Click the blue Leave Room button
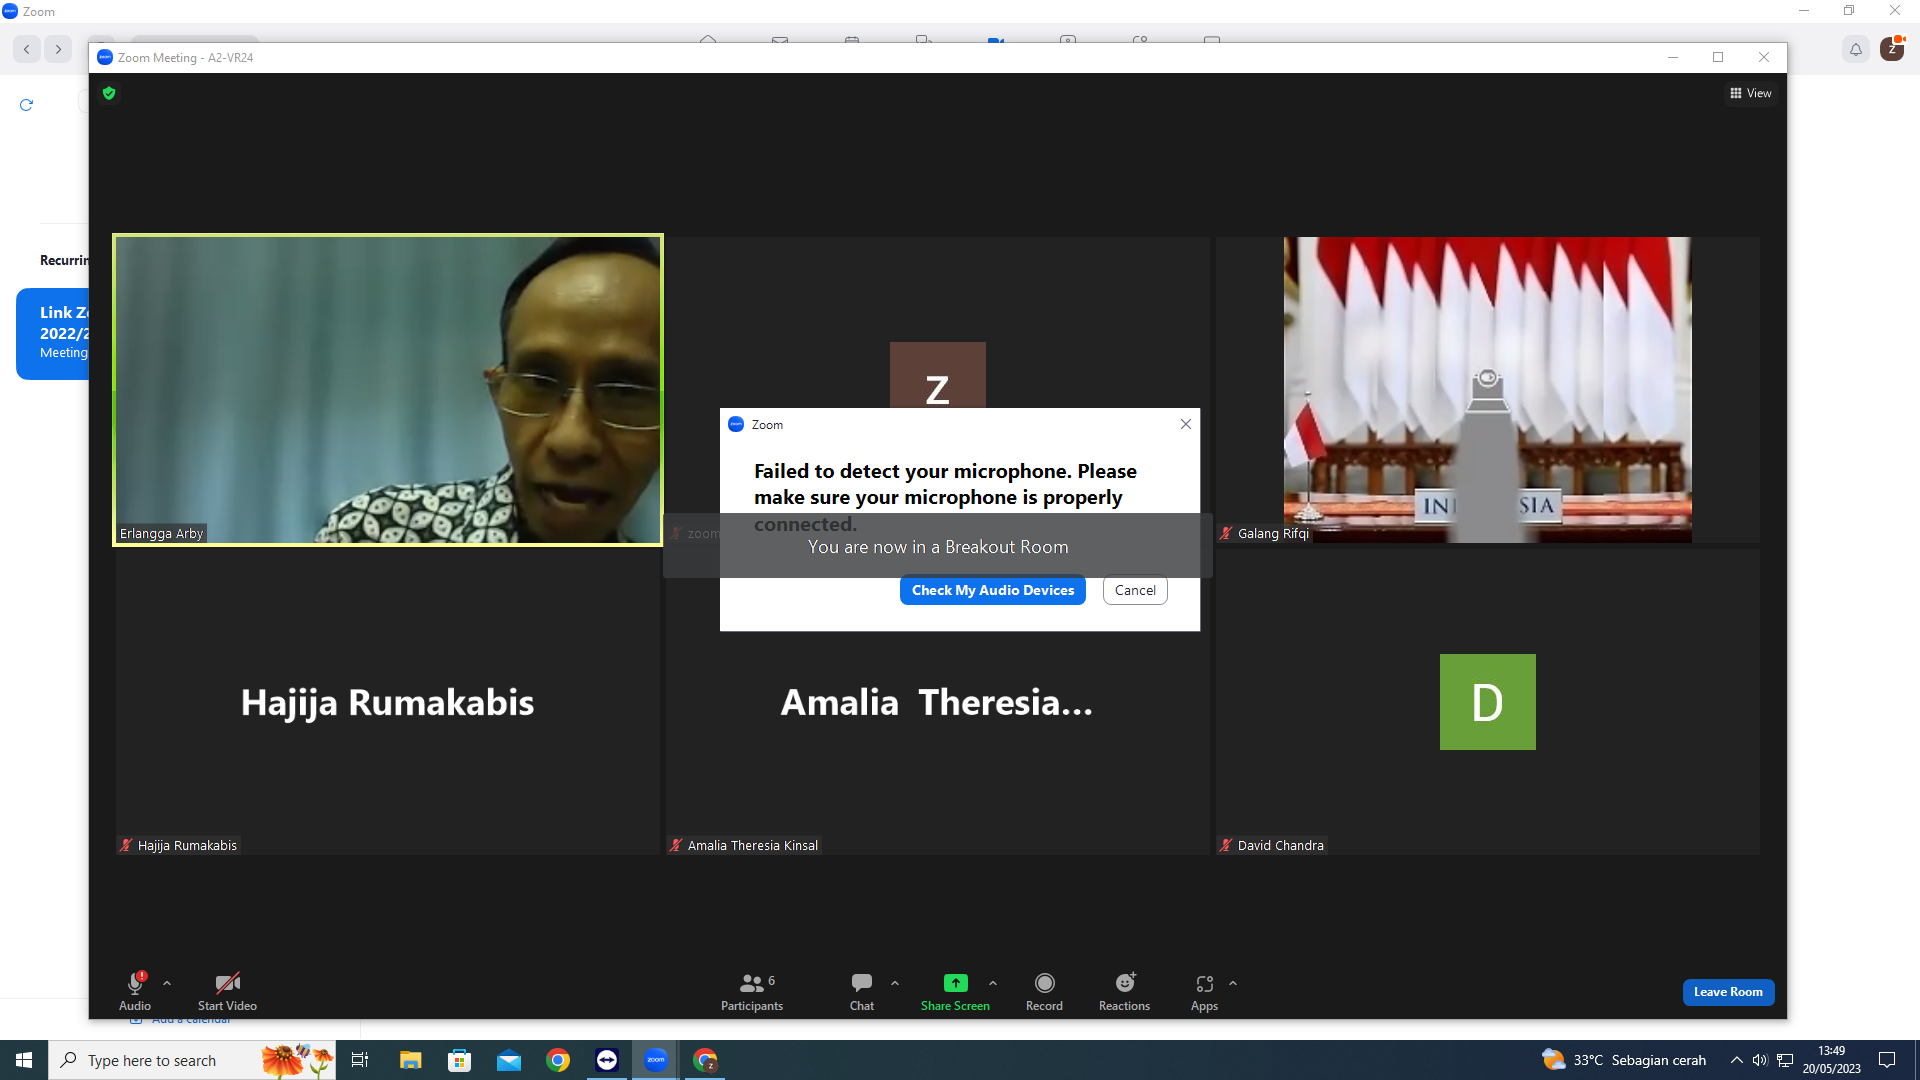 point(1728,992)
